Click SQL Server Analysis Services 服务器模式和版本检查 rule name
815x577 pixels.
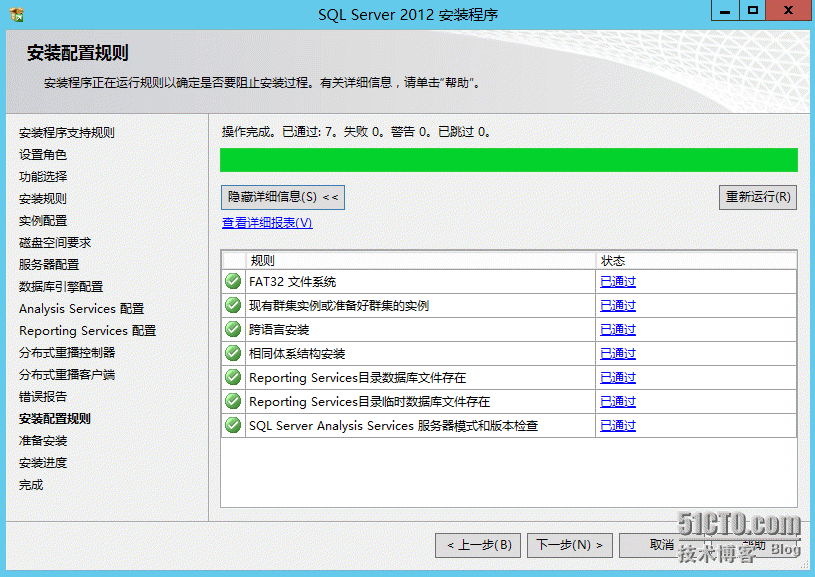click(x=393, y=425)
